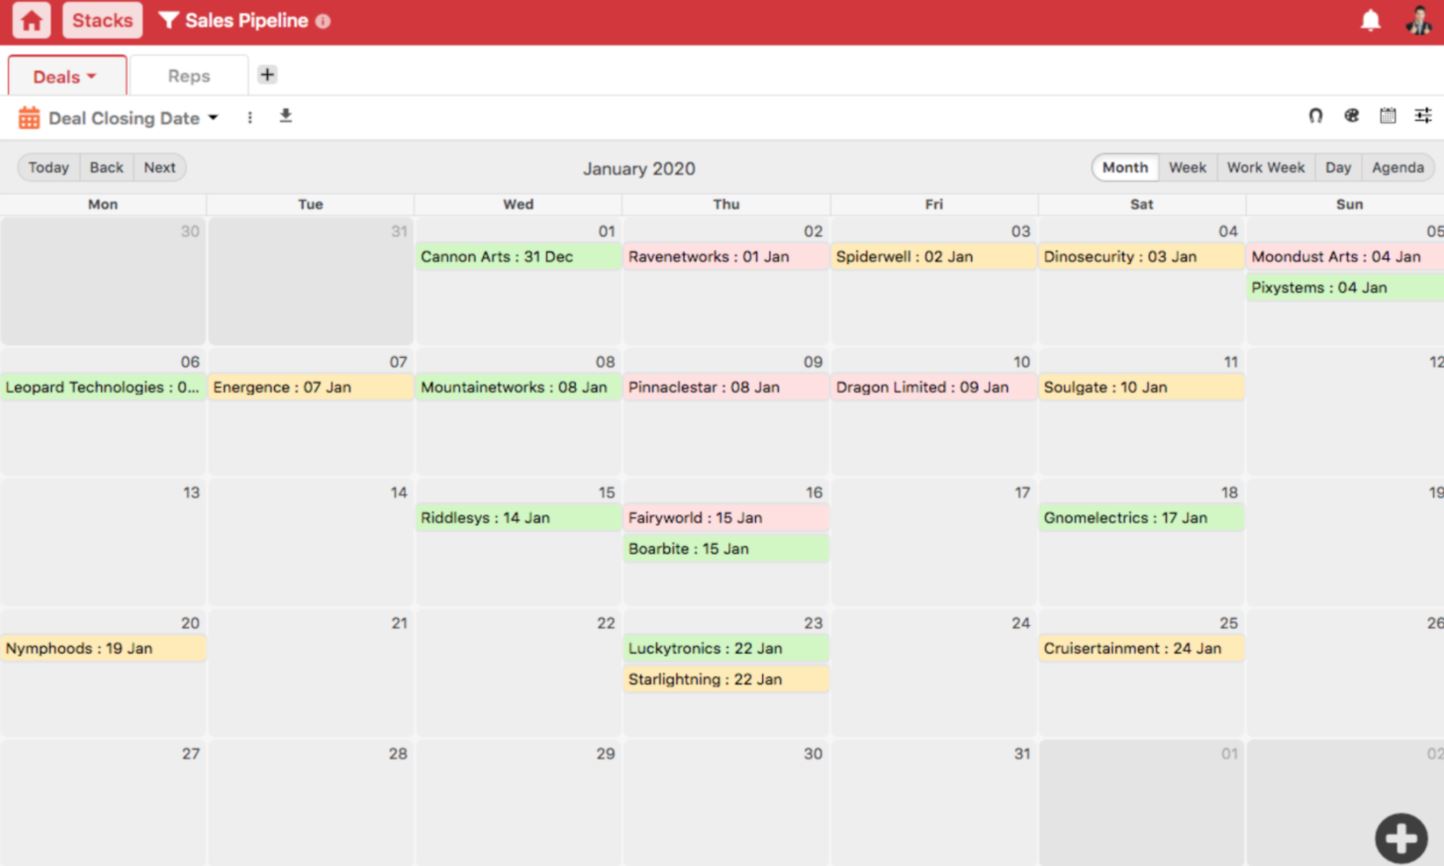
Task: Open the sliders settings icon
Action: [1423, 116]
